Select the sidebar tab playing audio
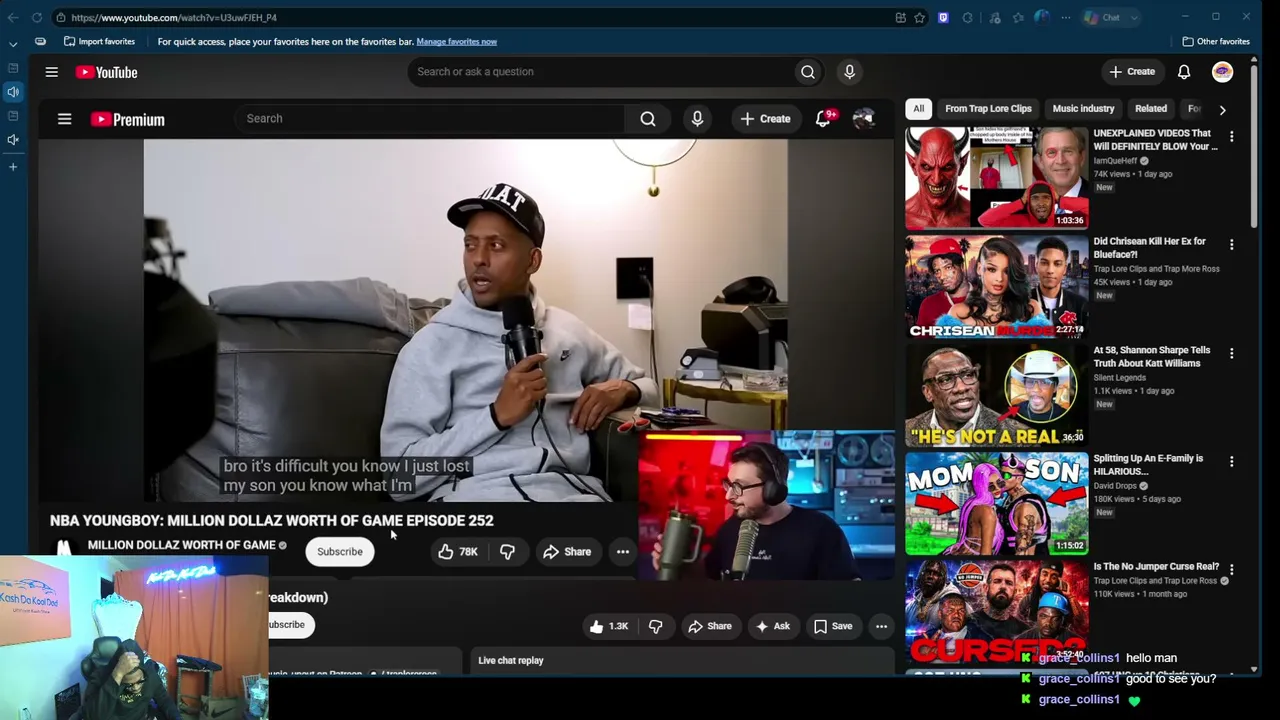 tap(13, 92)
